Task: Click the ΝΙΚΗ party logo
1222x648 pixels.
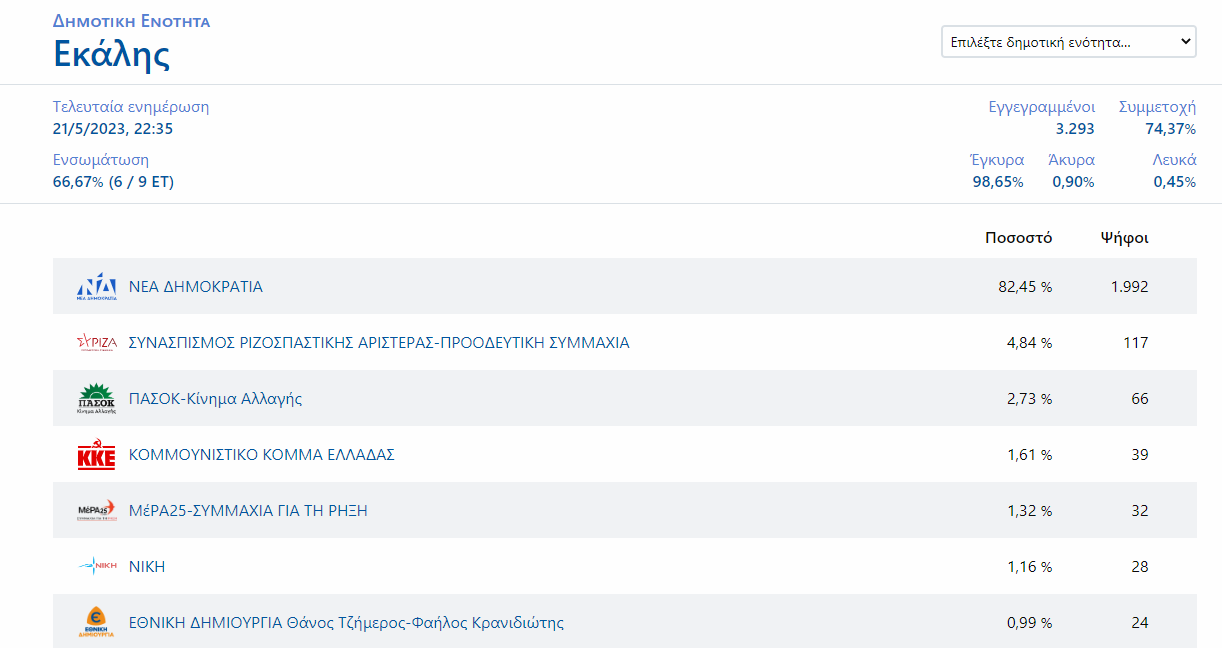Action: click(x=97, y=566)
